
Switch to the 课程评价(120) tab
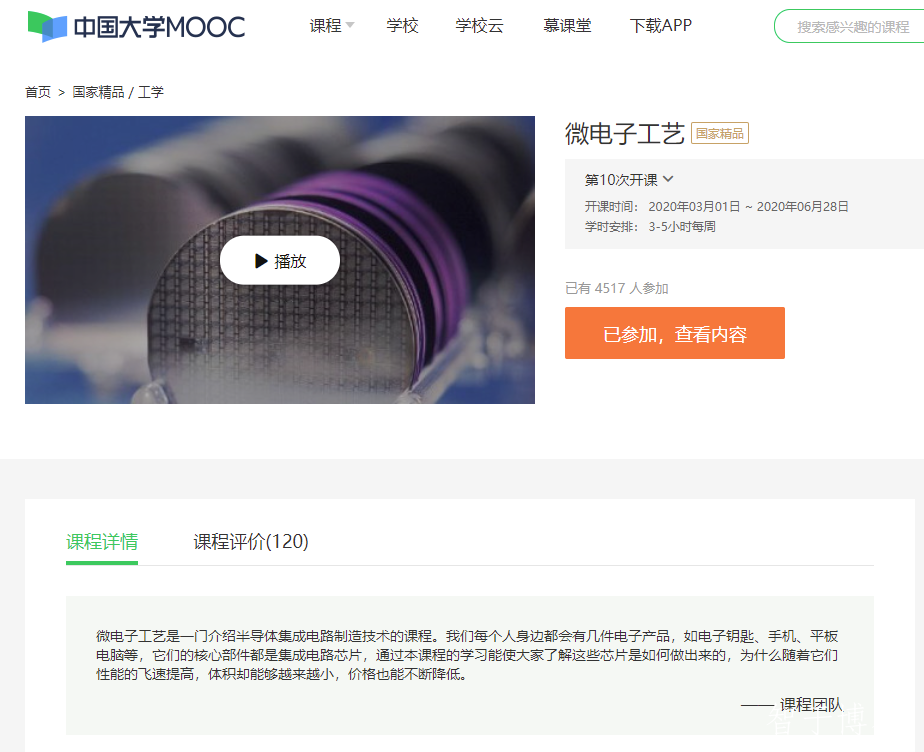coord(251,542)
